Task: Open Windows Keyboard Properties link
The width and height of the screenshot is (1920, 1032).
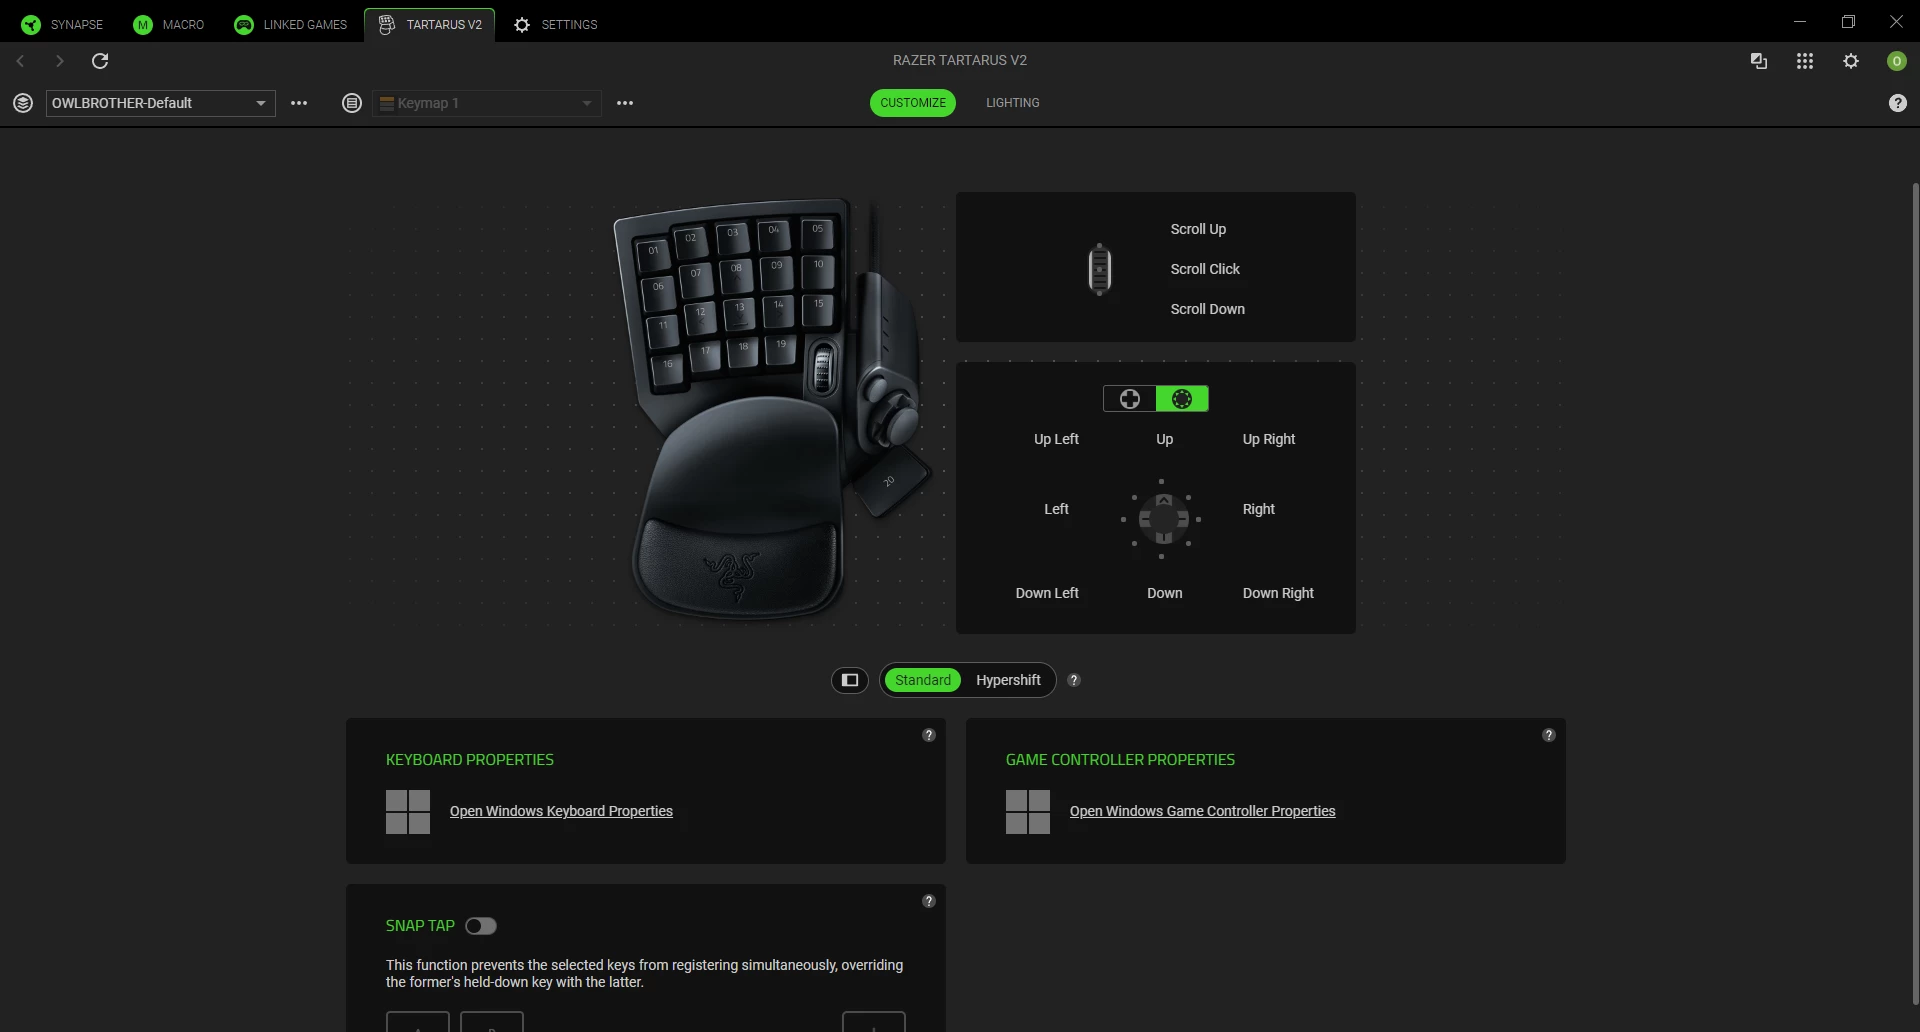Action: tap(561, 811)
